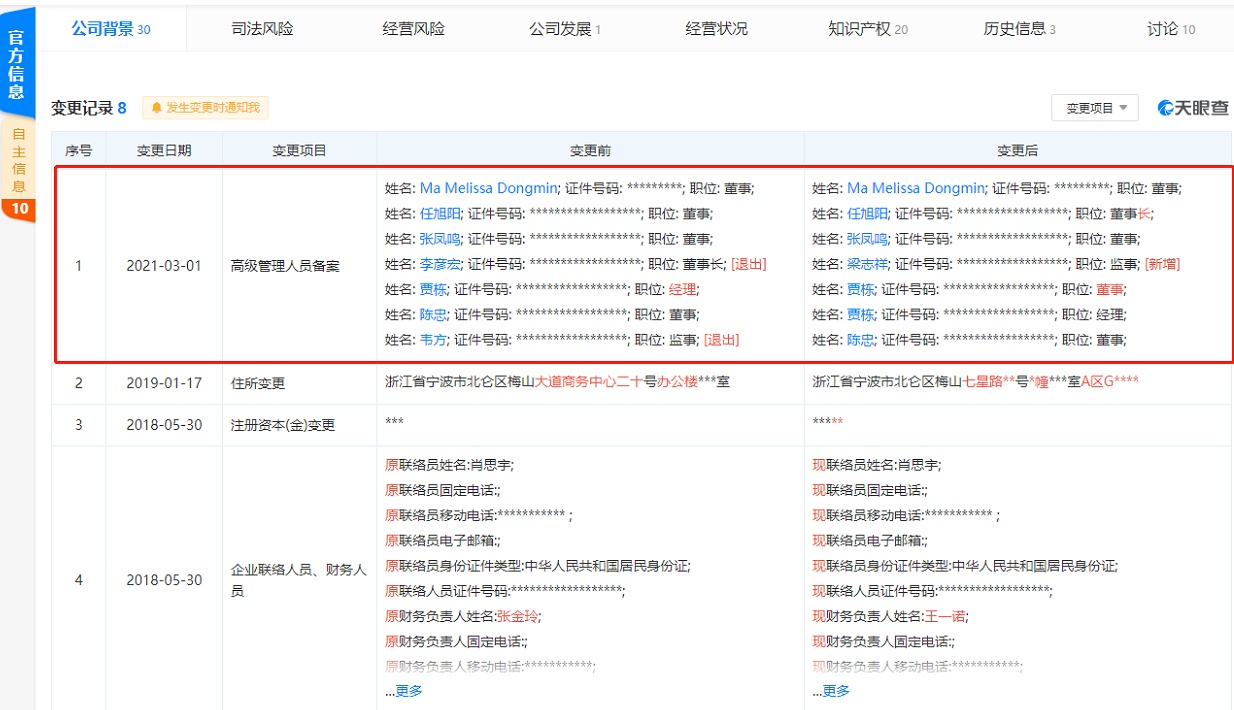Open the 历史信息 tab
The image size is (1234, 710).
coord(1019,29)
